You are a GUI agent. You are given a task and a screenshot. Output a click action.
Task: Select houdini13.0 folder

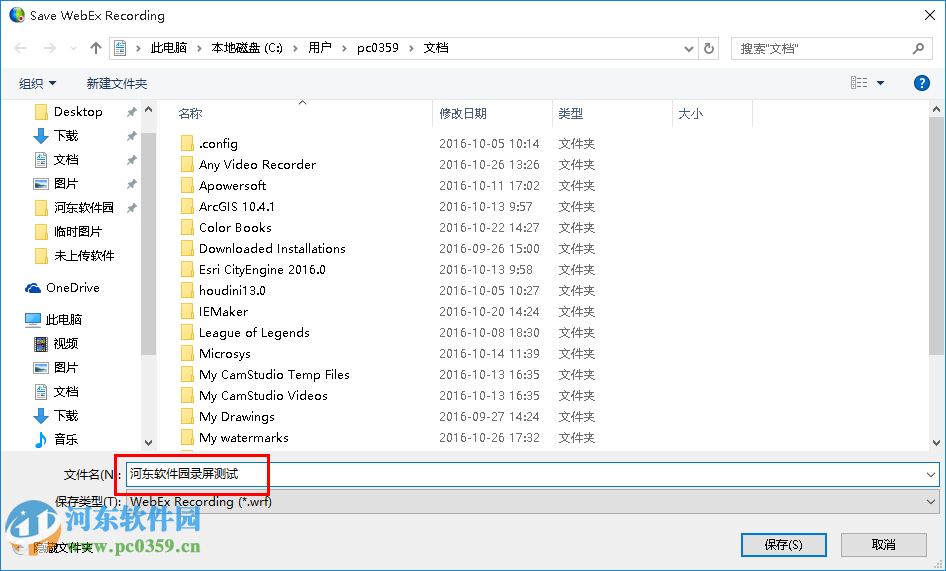point(232,291)
